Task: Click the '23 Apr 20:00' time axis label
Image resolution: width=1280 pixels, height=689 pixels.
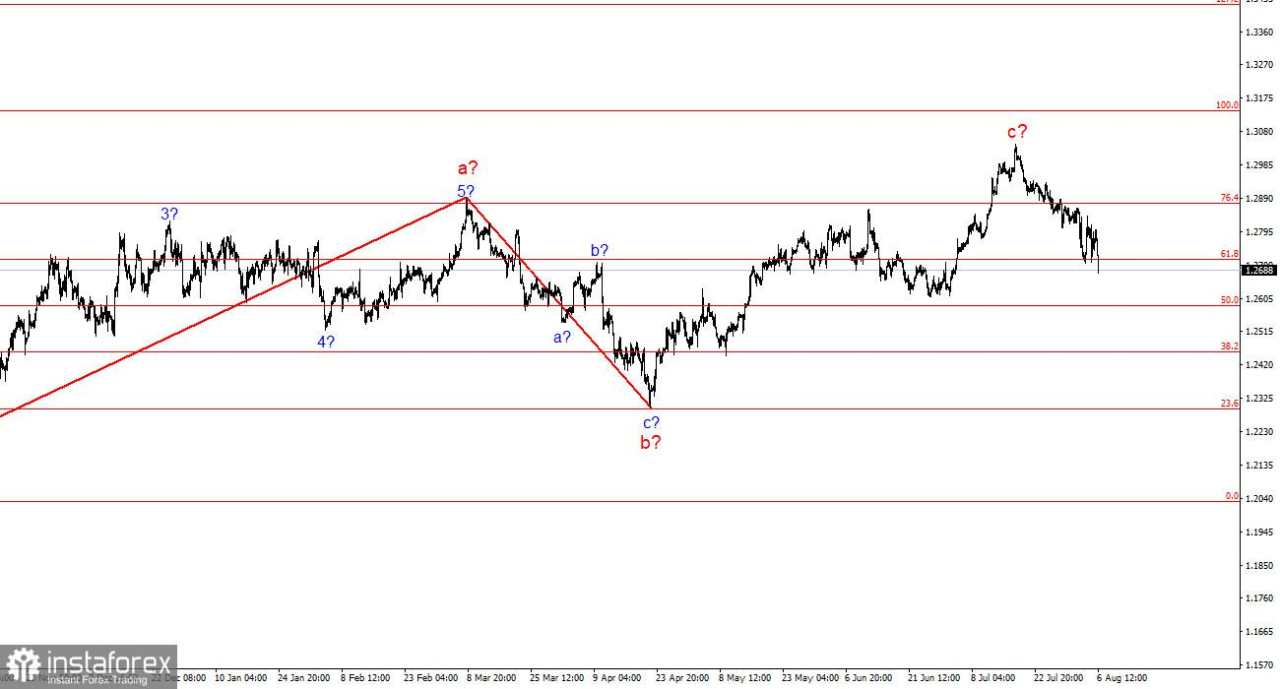Action: pos(681,677)
